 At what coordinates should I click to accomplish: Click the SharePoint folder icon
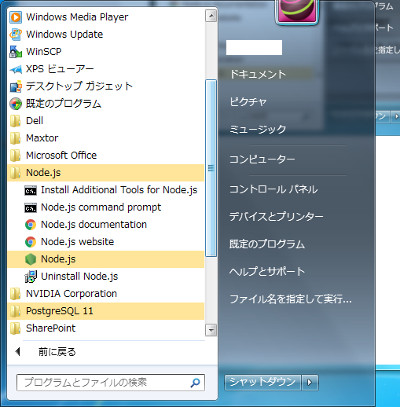[15, 328]
